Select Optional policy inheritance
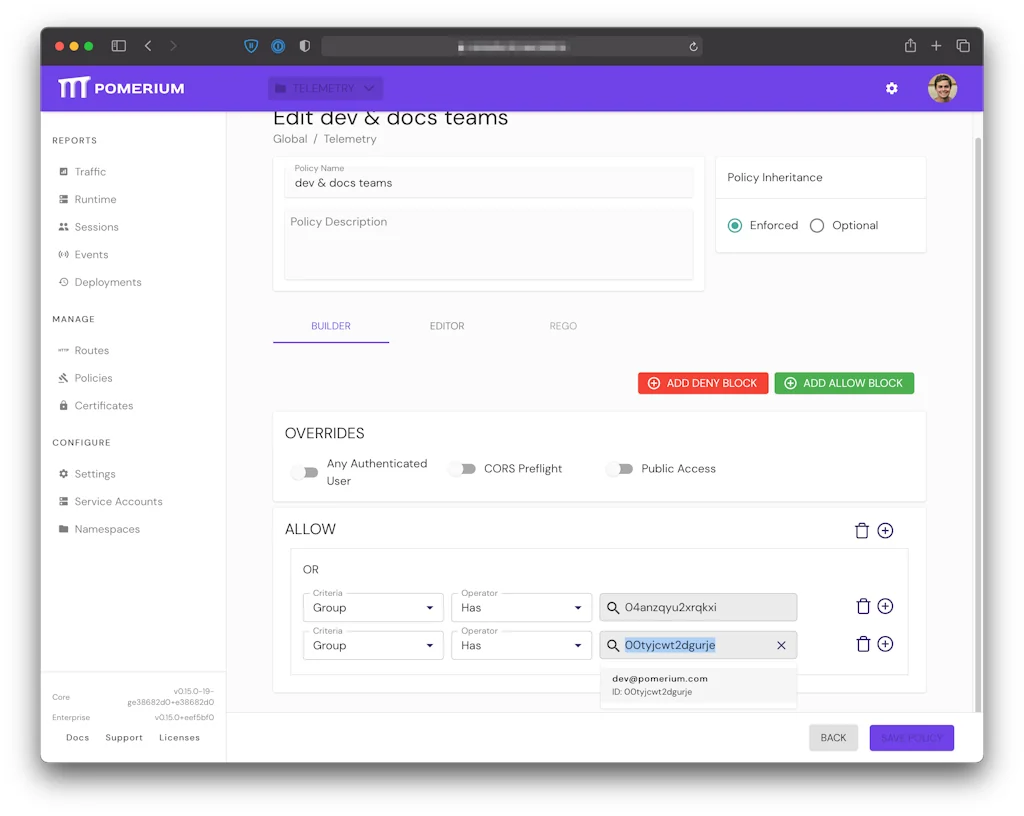The width and height of the screenshot is (1024, 816). click(817, 226)
